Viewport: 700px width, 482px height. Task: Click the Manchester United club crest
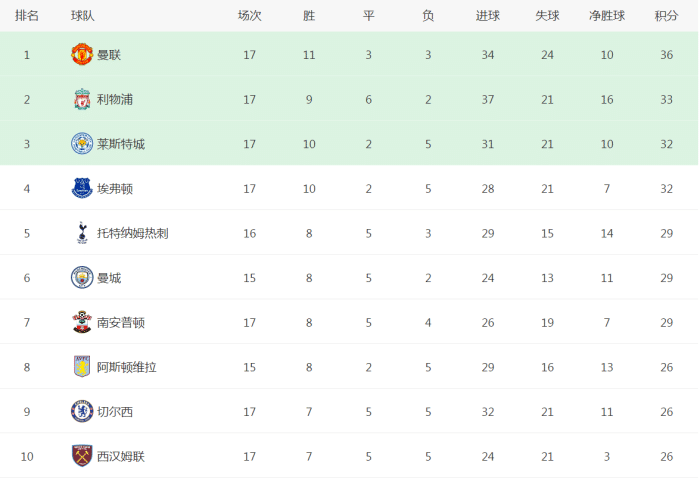point(82,55)
